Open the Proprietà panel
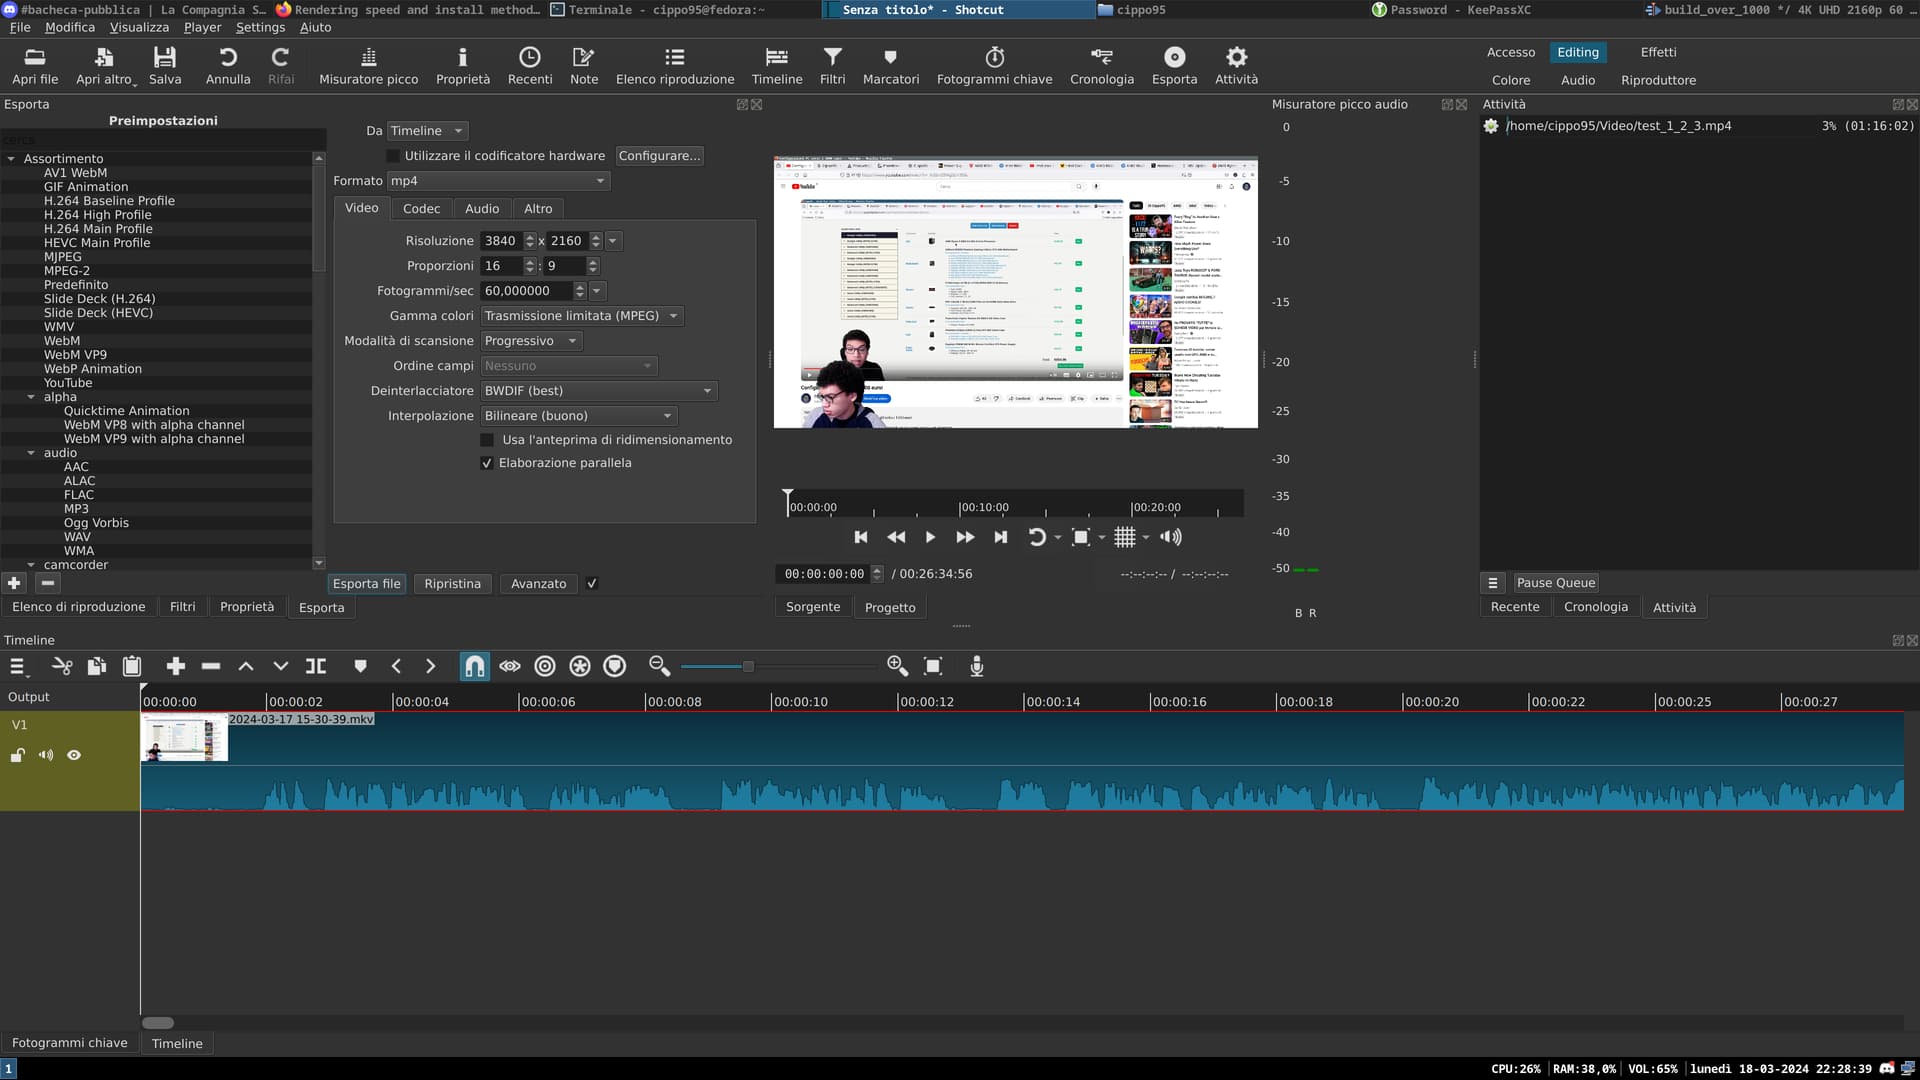Image resolution: width=1920 pixels, height=1080 pixels. point(462,65)
